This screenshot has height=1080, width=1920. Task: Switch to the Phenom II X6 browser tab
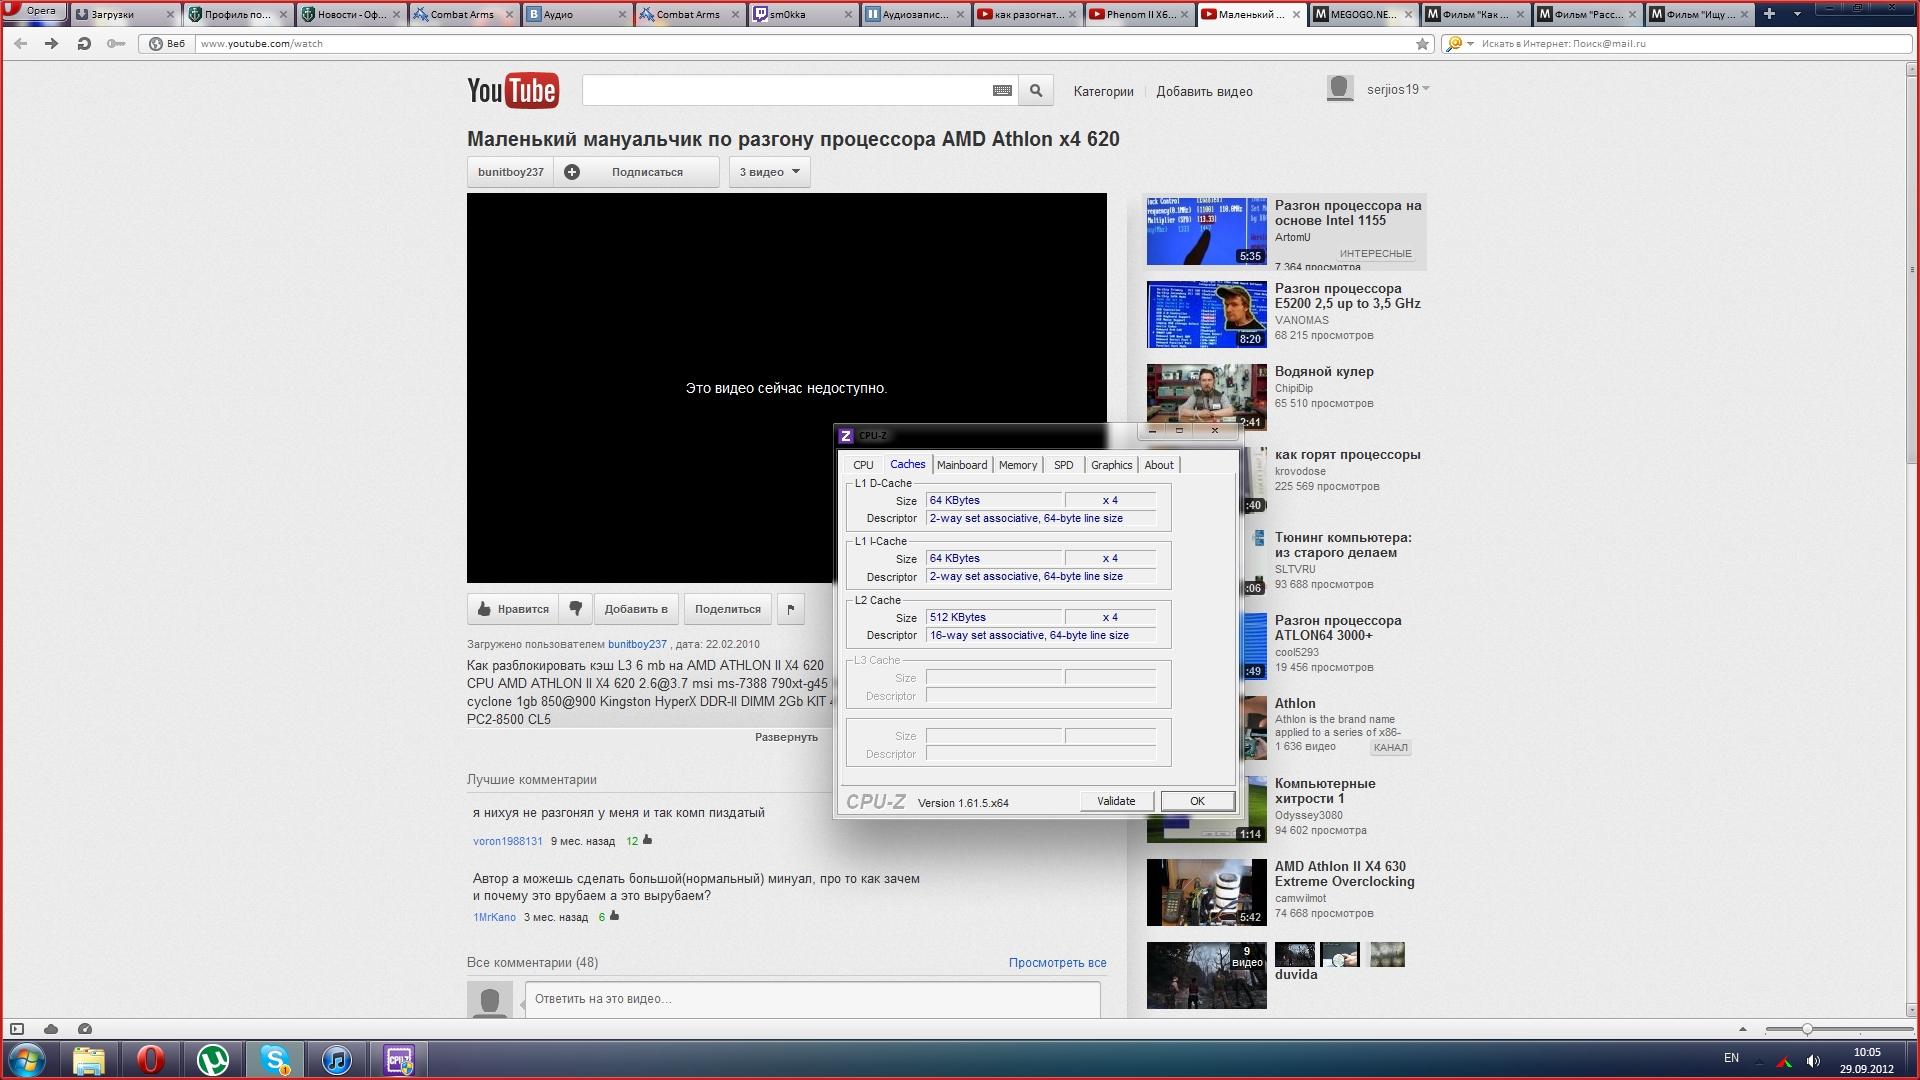coord(1139,14)
